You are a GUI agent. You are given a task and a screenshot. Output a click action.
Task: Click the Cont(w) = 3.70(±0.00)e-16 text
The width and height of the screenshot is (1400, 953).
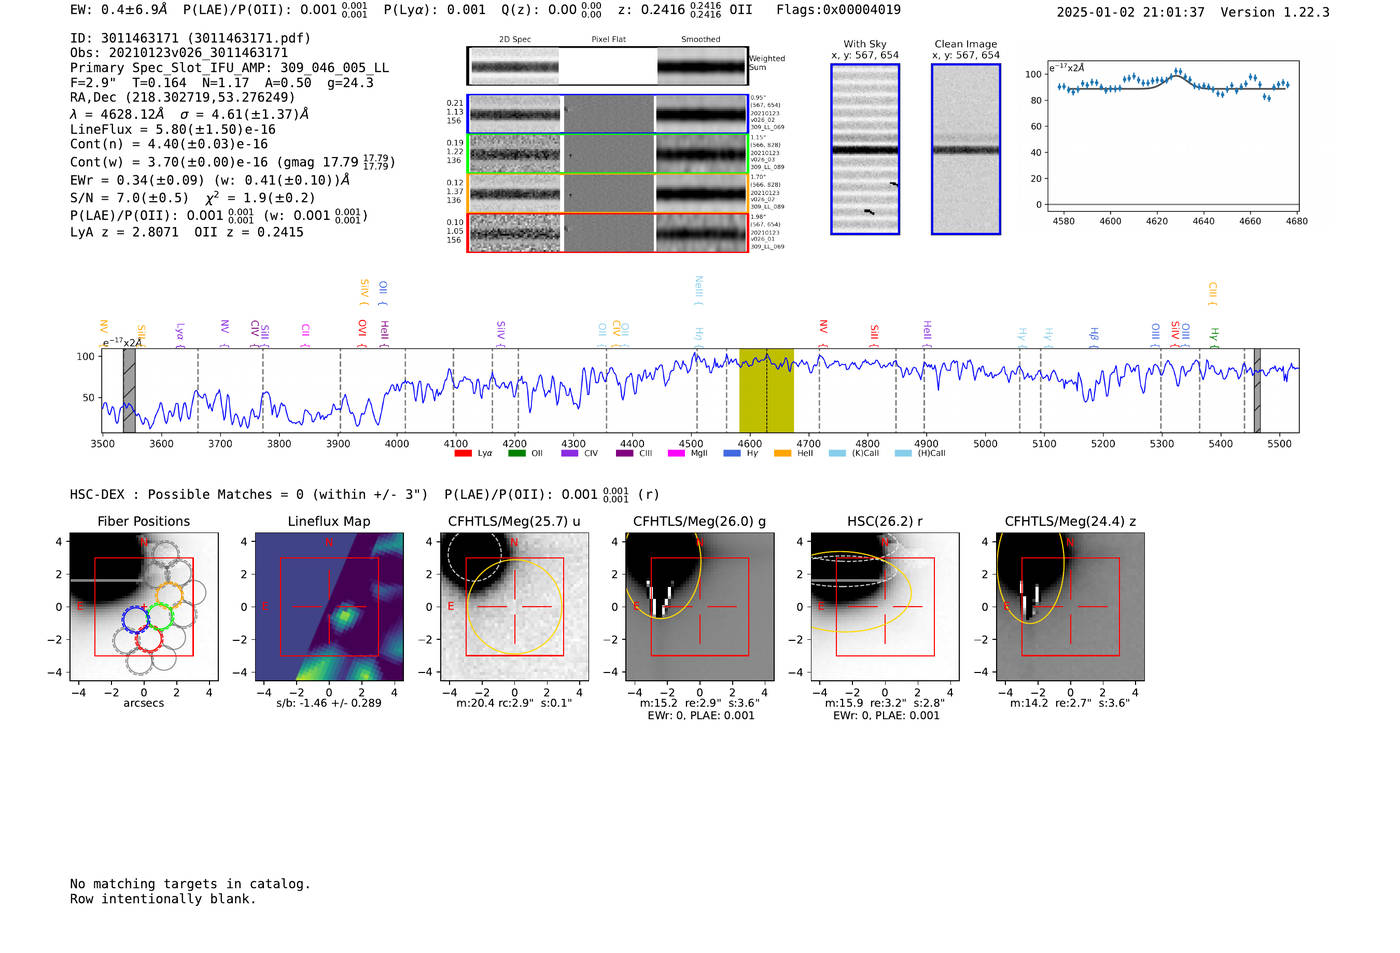click(x=169, y=162)
